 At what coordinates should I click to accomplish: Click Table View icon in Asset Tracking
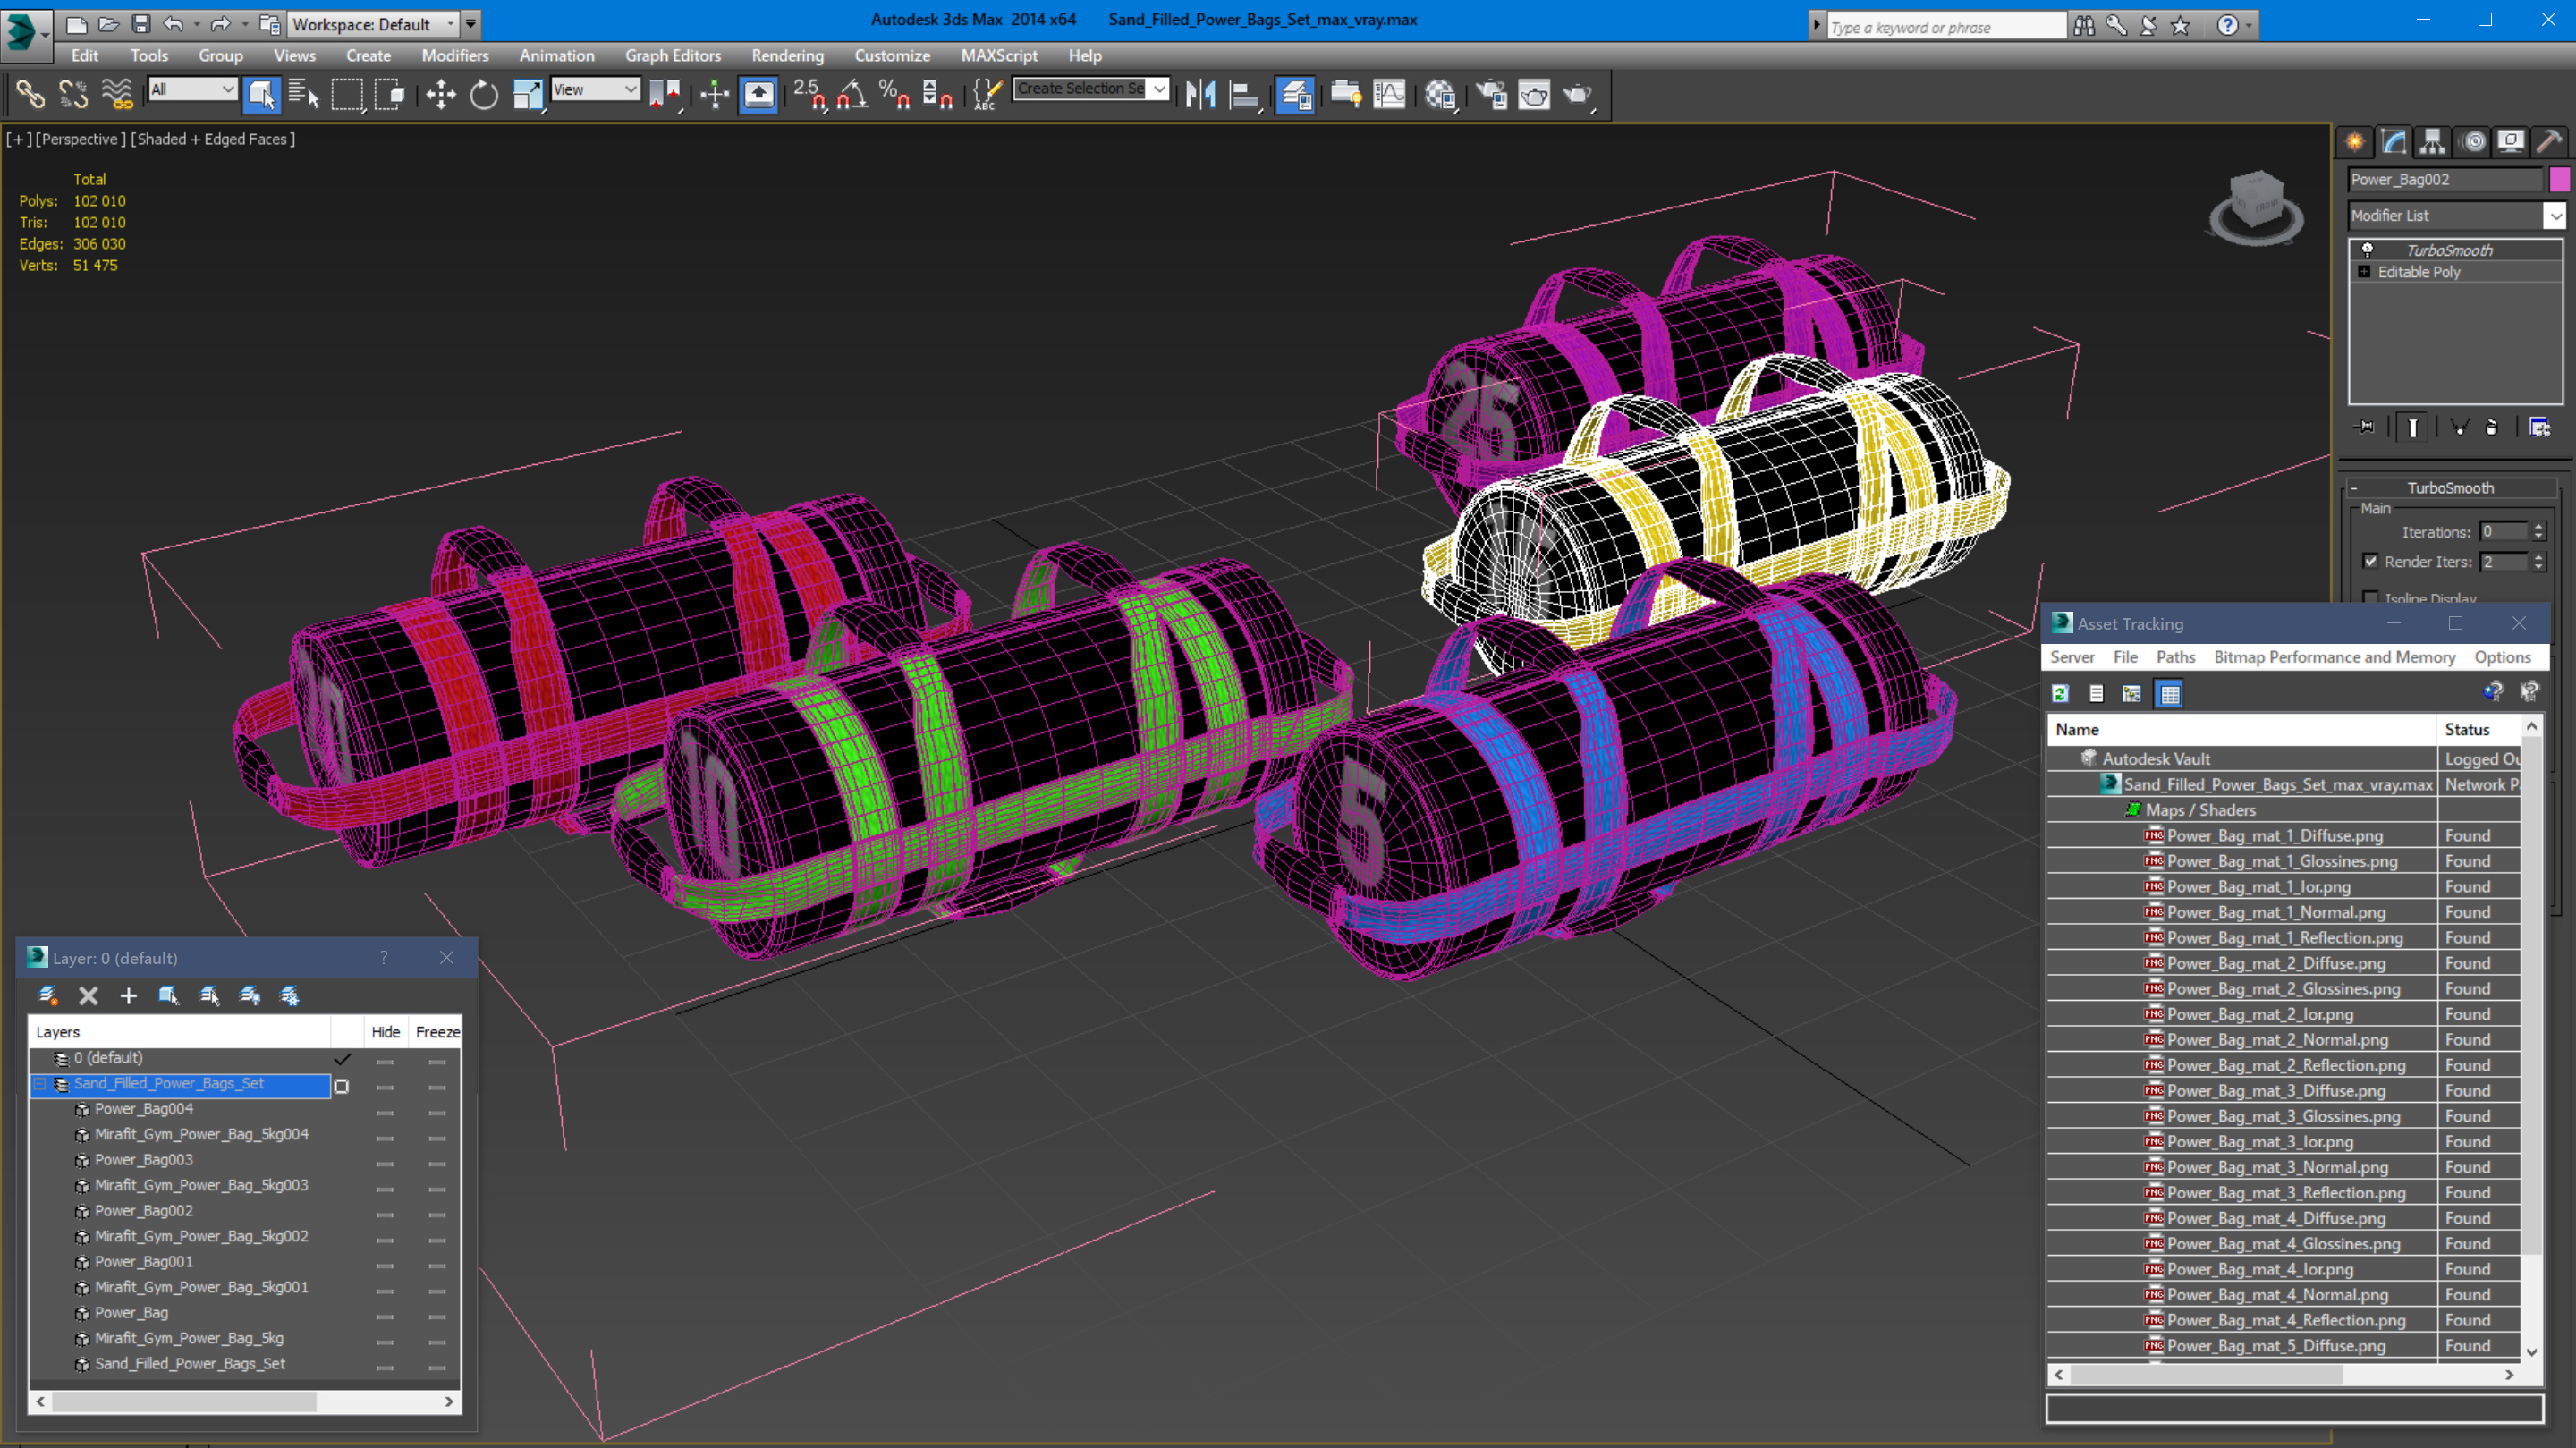(x=2169, y=693)
